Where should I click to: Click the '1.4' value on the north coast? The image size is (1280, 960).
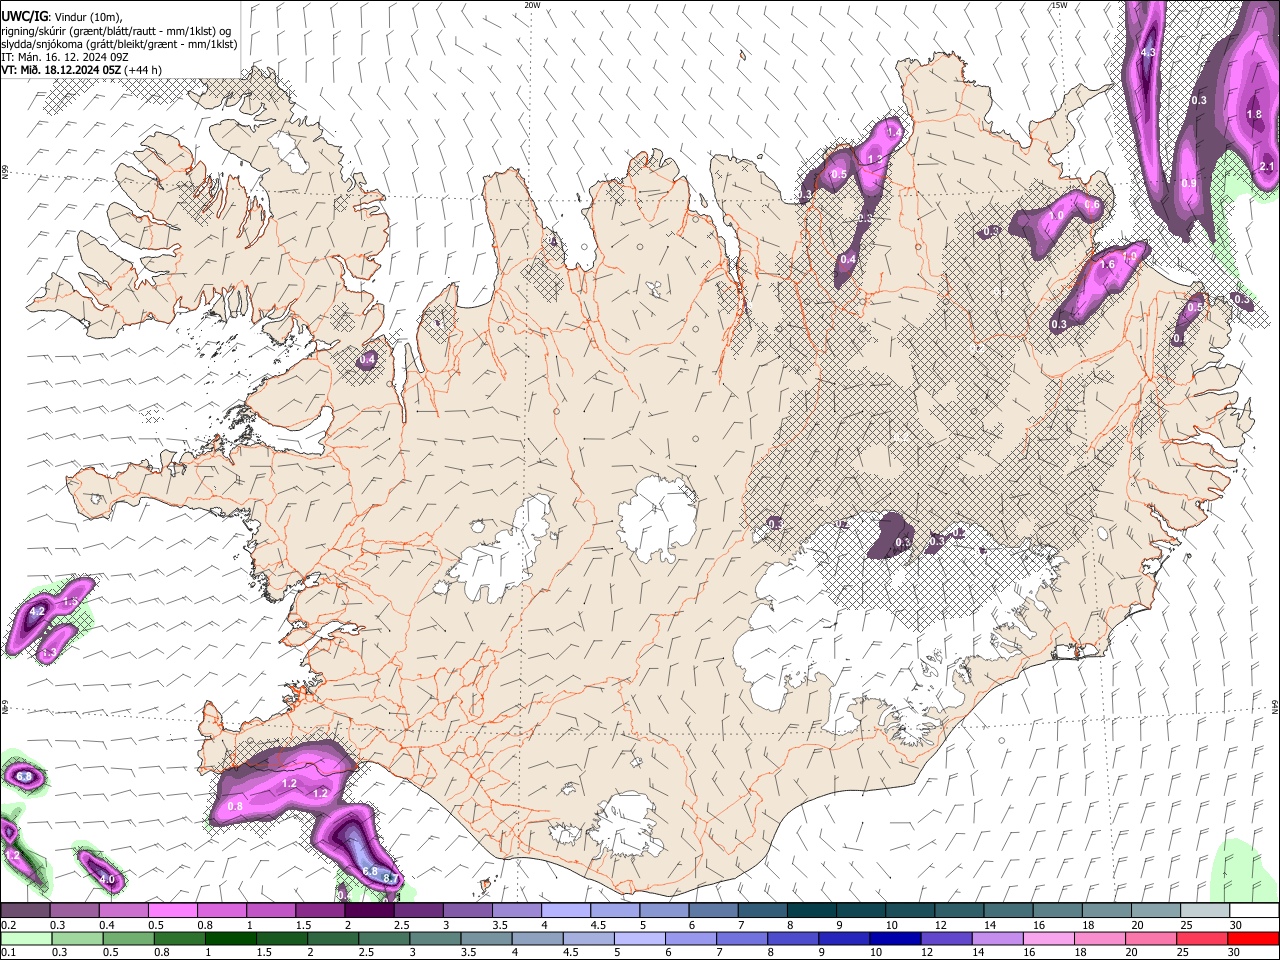[x=895, y=132]
